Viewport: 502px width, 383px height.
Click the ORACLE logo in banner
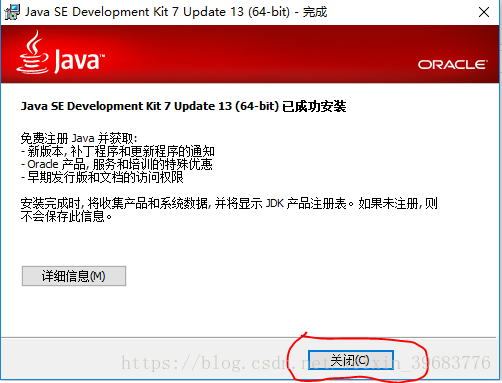[453, 64]
